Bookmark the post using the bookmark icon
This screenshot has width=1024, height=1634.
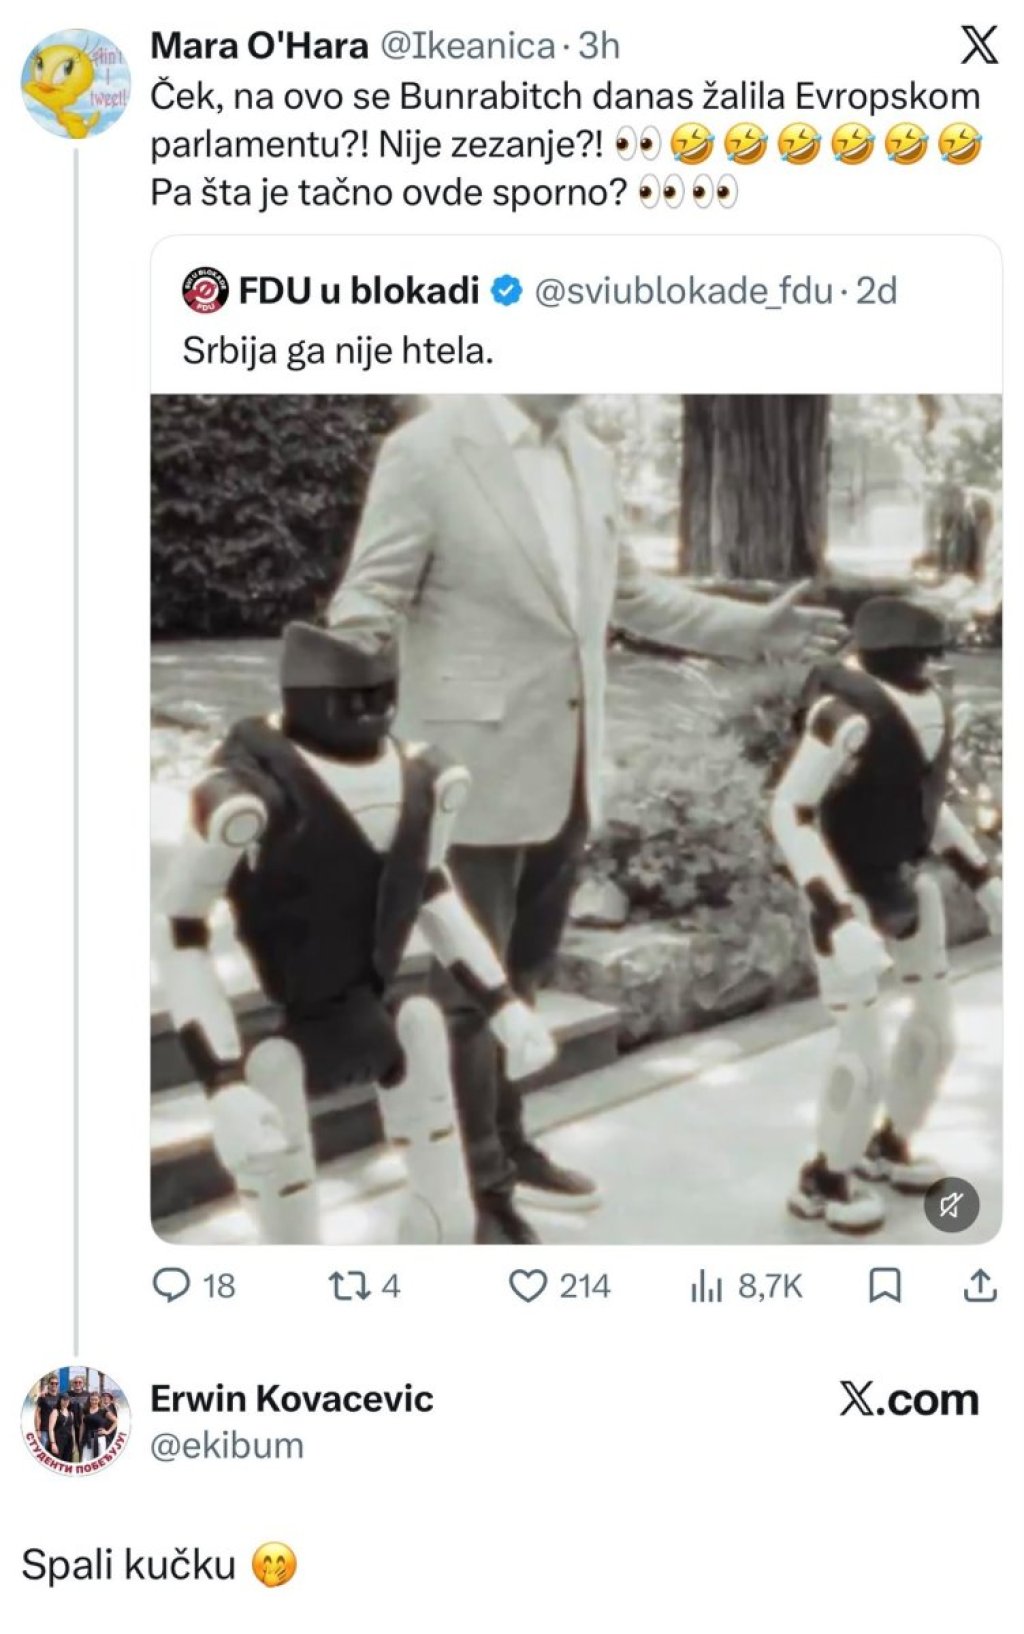point(885,1285)
